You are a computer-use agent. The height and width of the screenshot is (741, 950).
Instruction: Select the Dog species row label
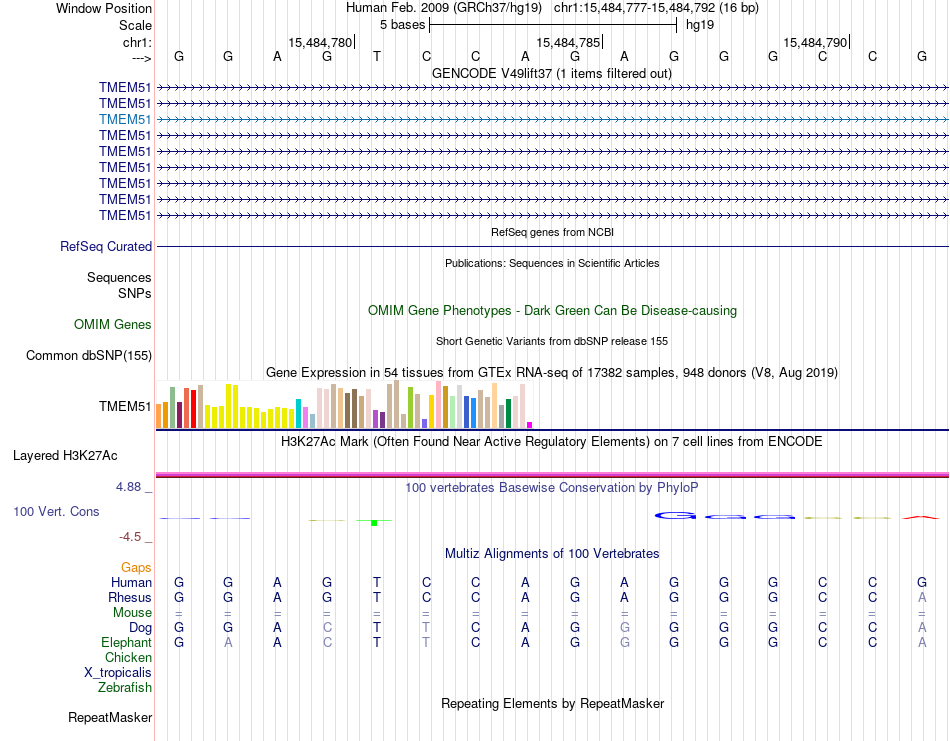point(140,628)
